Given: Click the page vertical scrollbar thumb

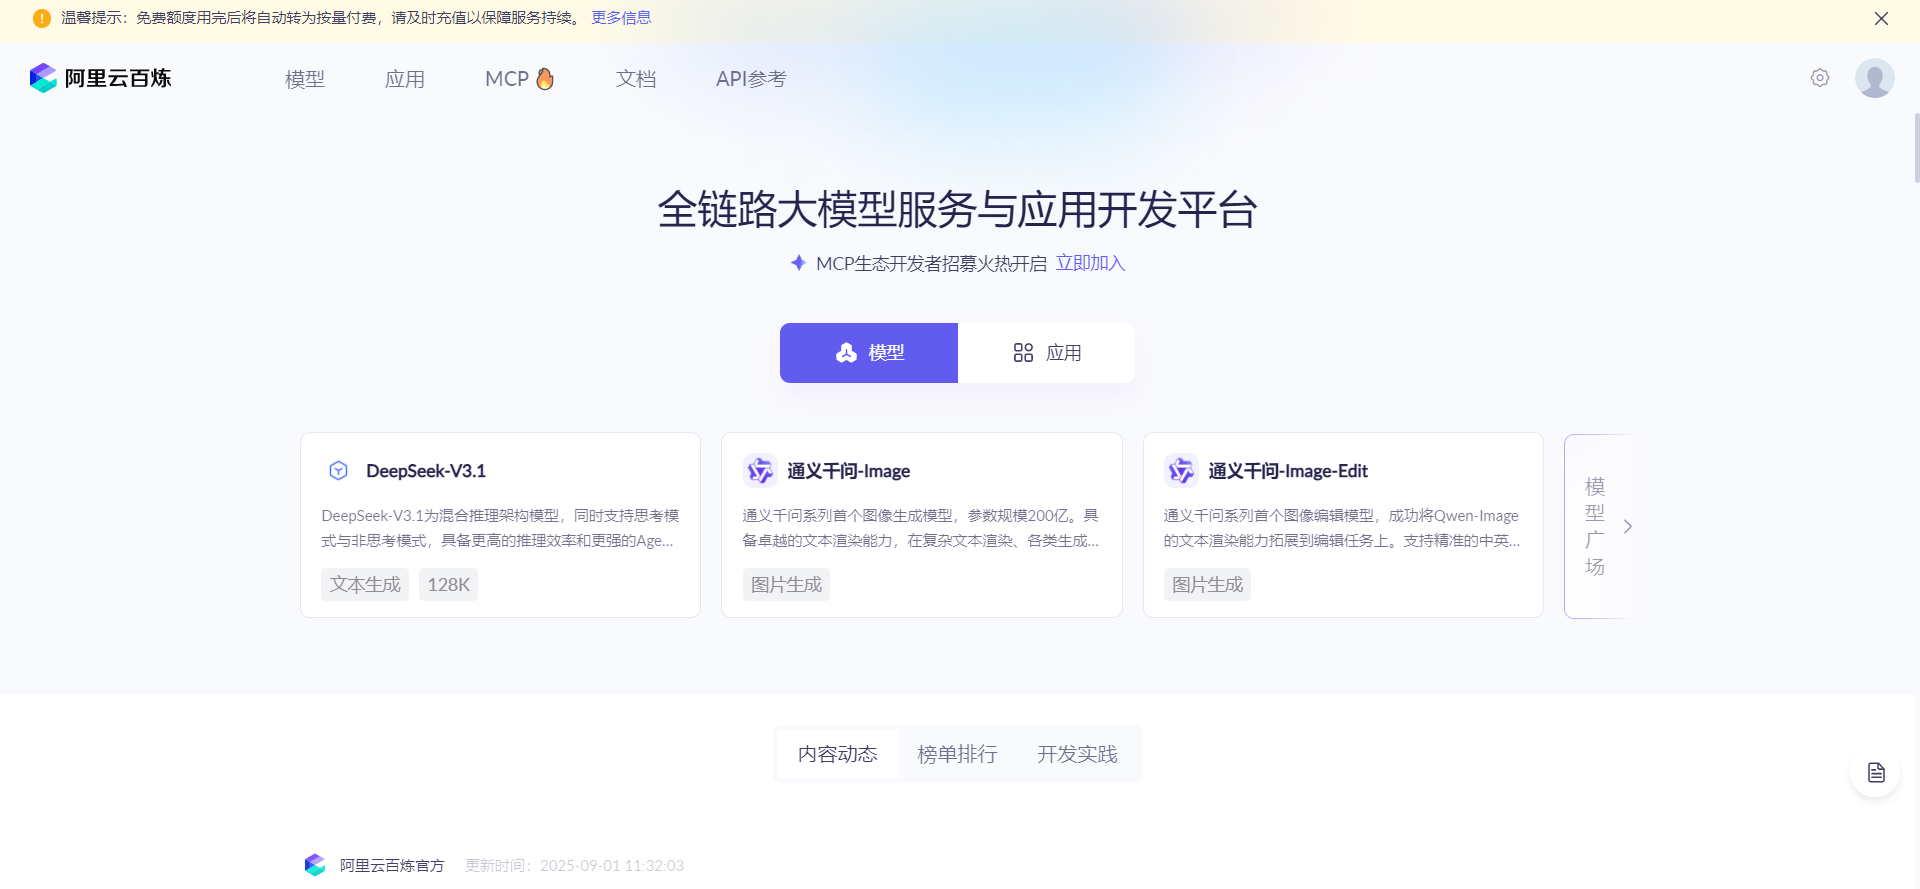Looking at the screenshot, I should click(x=1916, y=148).
